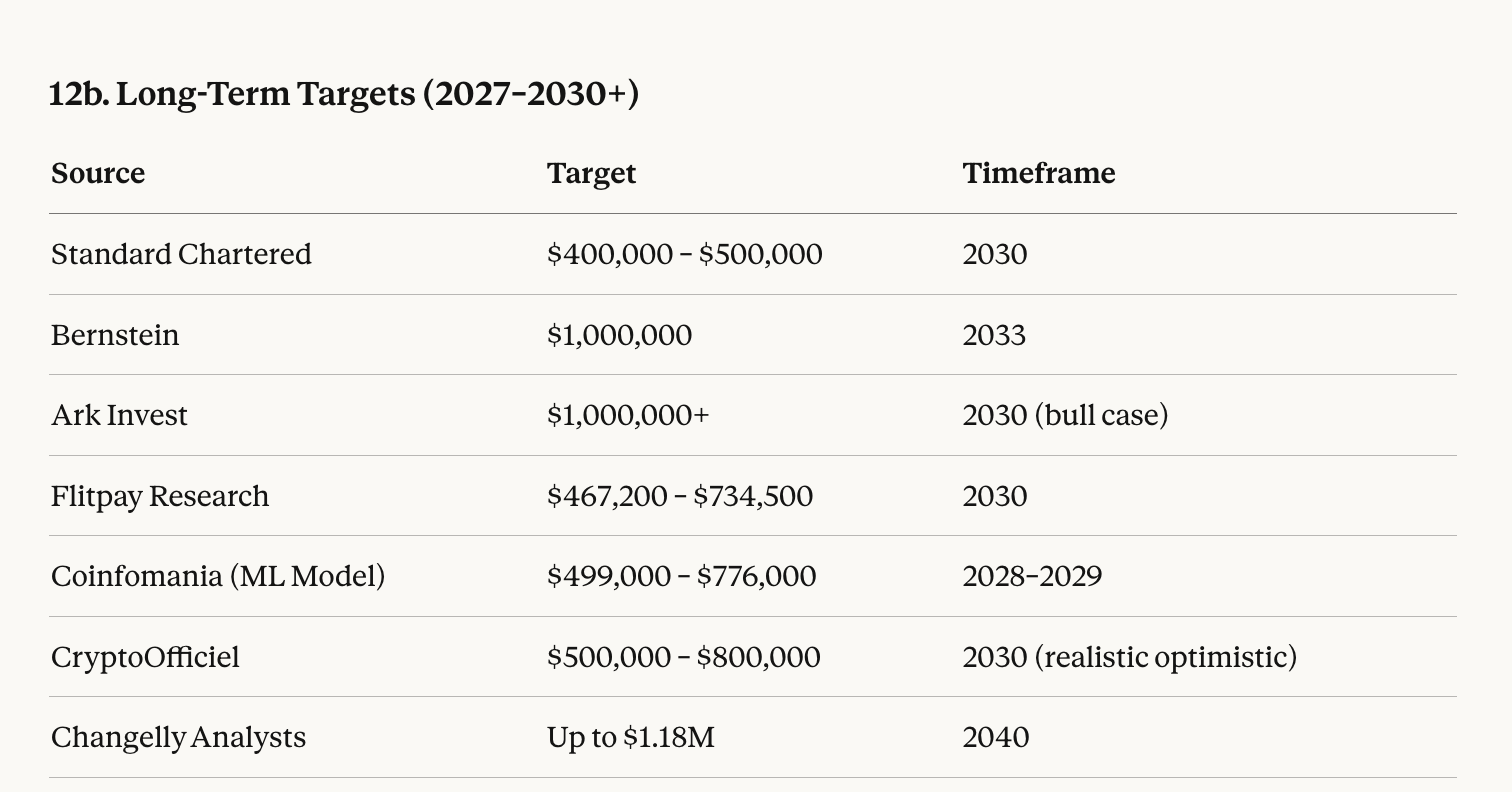Image resolution: width=1512 pixels, height=792 pixels.
Task: Click the Bernstein row name
Action: pyautogui.click(x=115, y=335)
